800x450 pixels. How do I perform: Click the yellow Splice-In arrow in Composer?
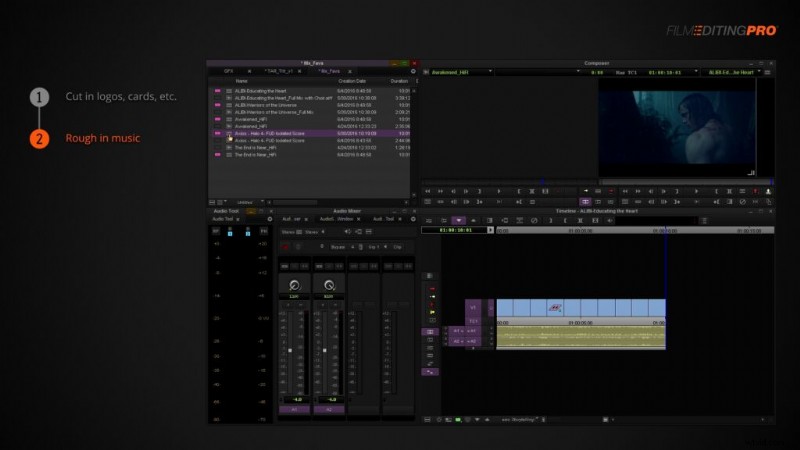[586, 191]
